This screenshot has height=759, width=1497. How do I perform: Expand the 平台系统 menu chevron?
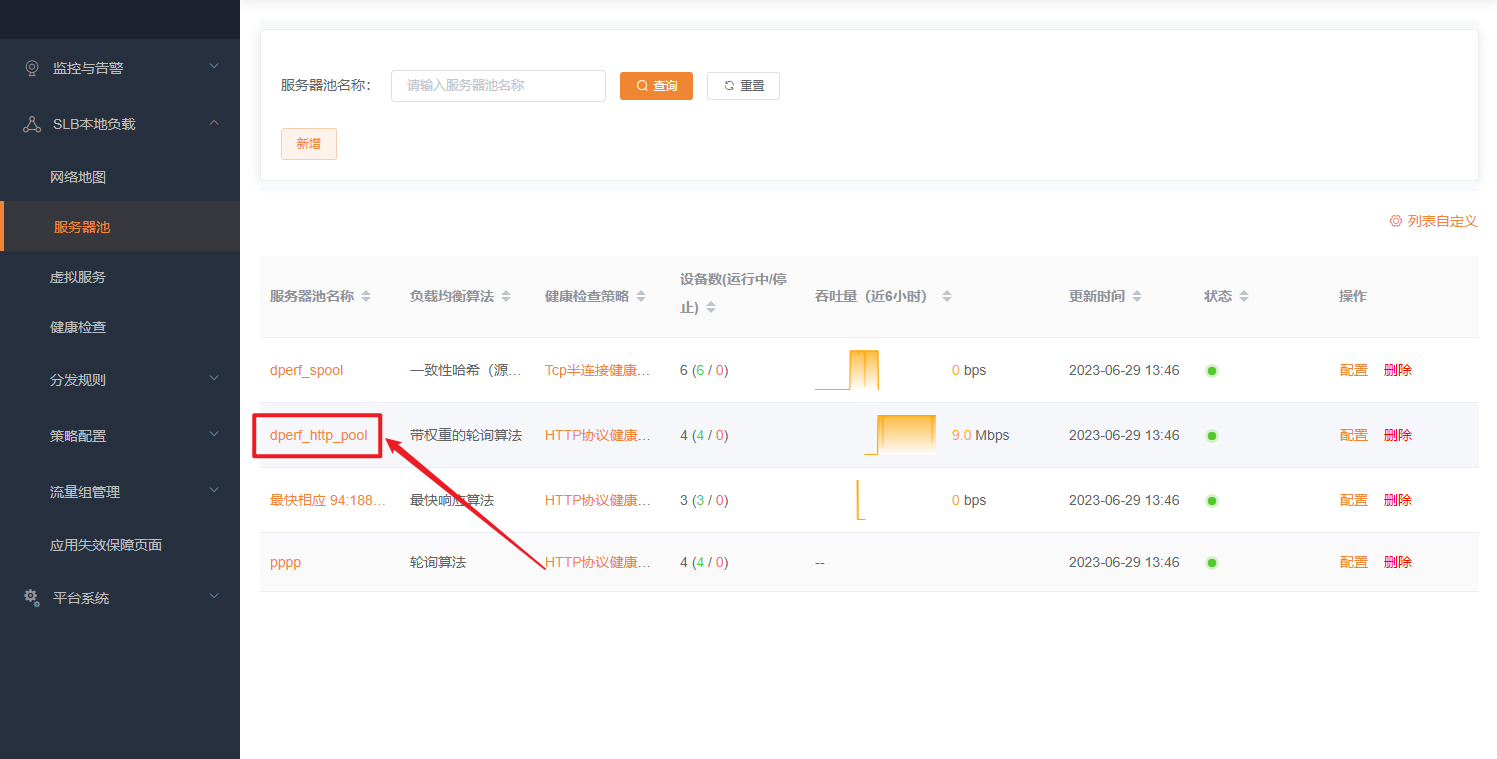pyautogui.click(x=213, y=597)
